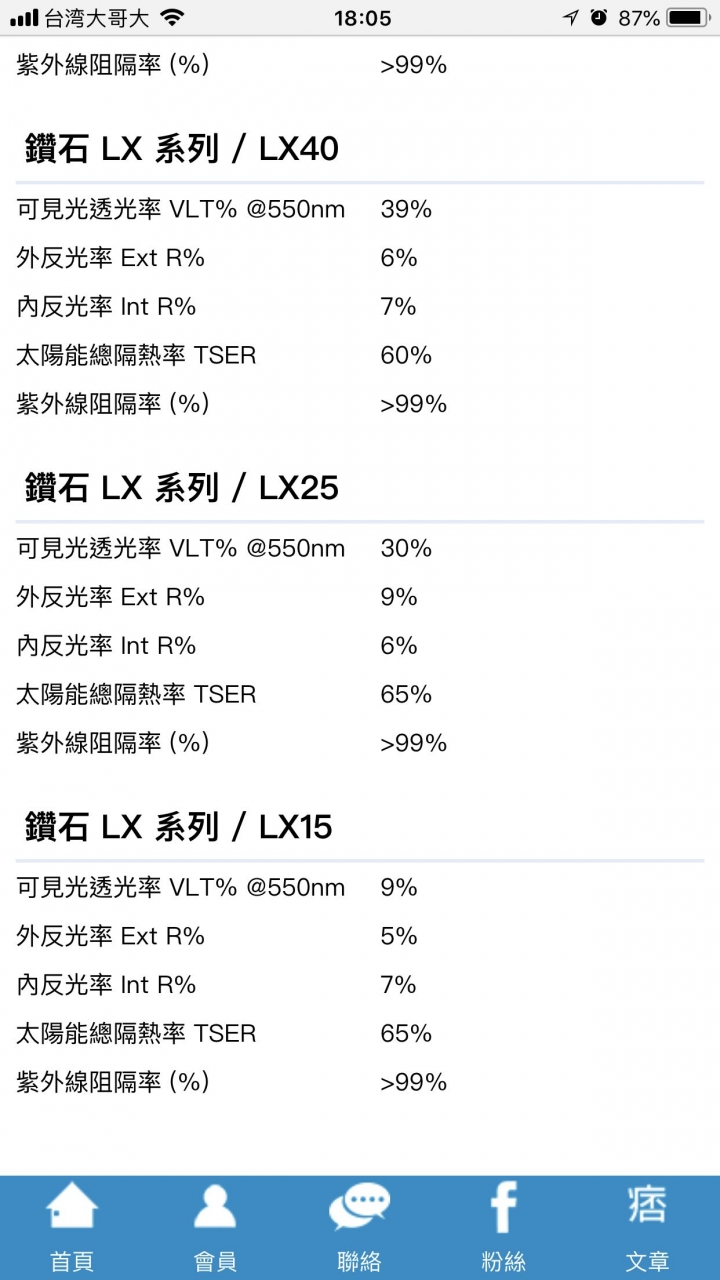
Task: Tap the location arrow status icon
Action: click(571, 18)
